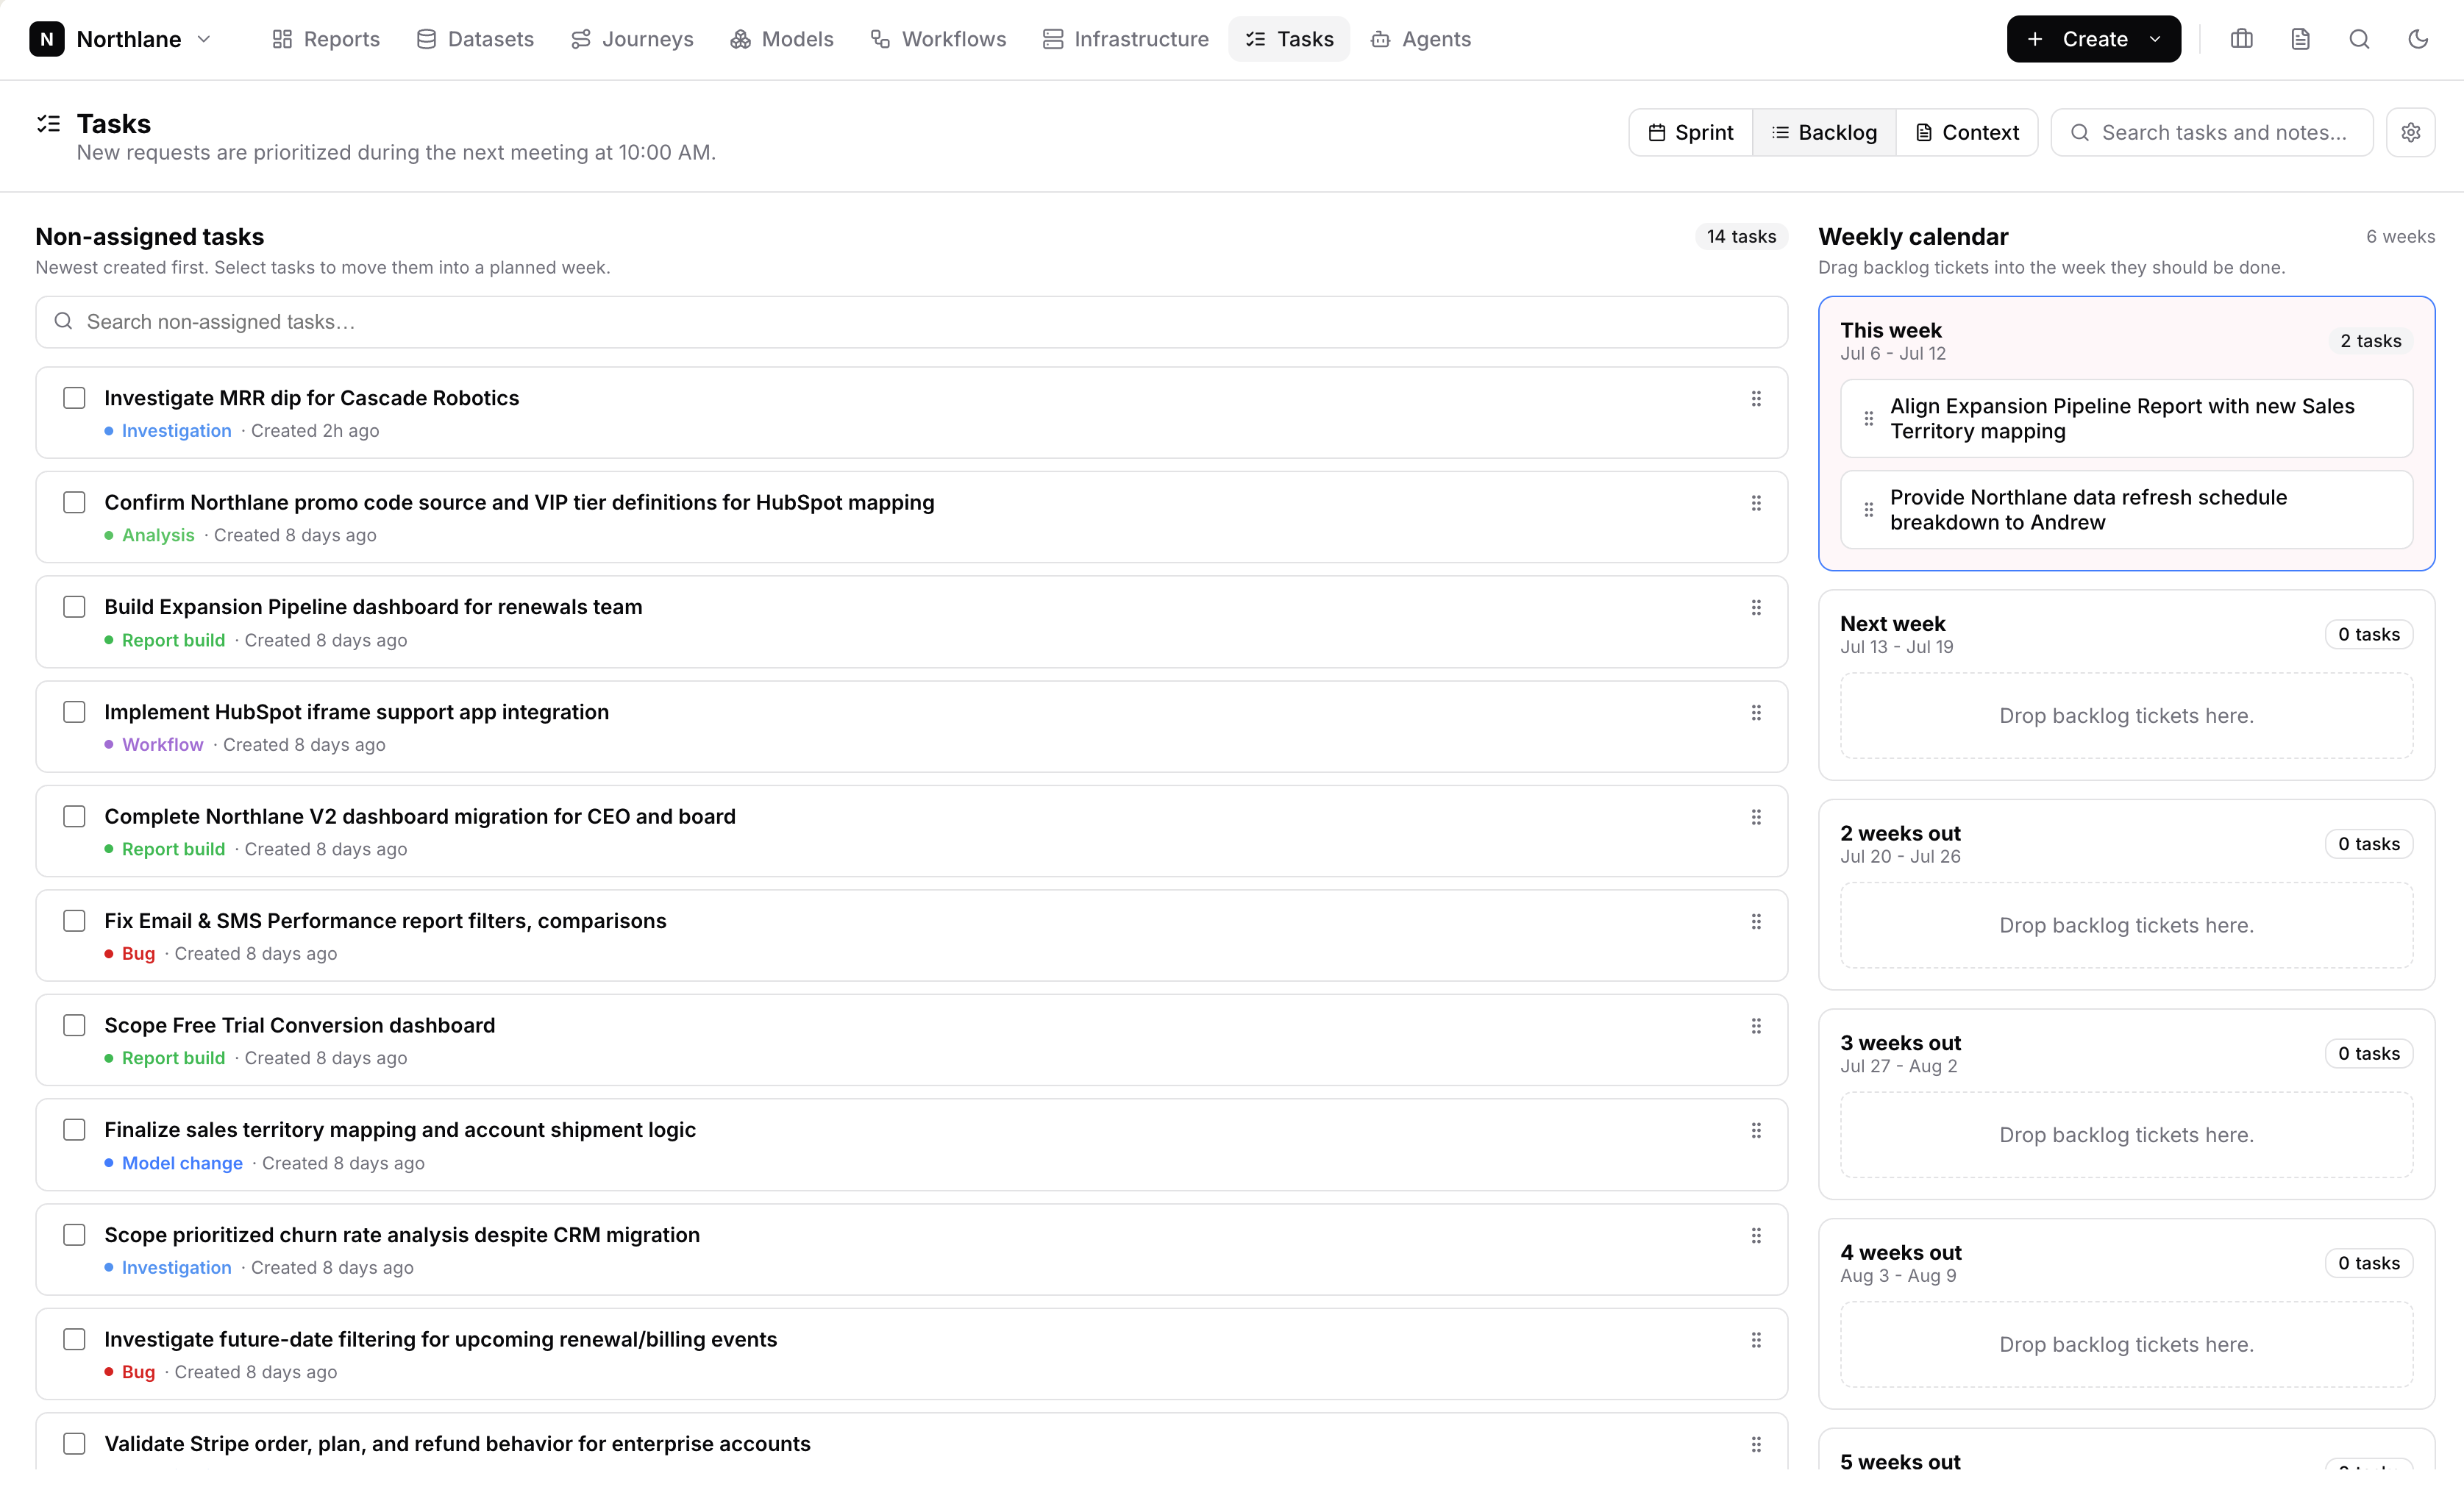
Task: Click the 3 weeks out drop zone
Action: coord(2126,1135)
